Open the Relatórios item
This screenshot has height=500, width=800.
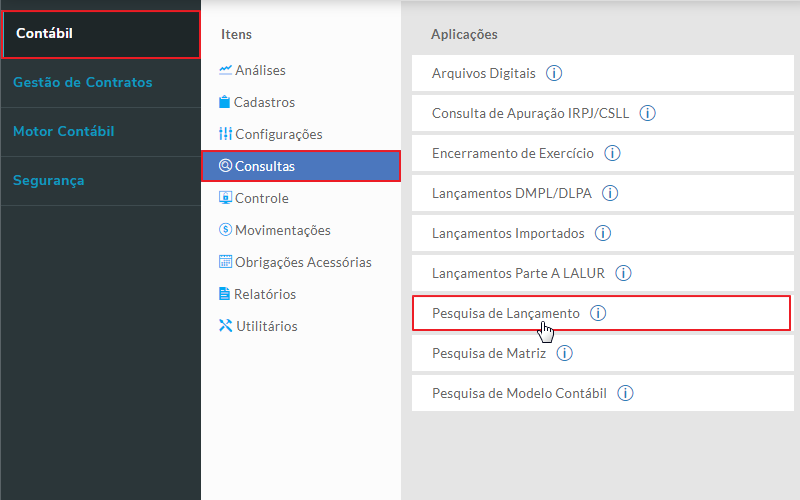tap(264, 294)
